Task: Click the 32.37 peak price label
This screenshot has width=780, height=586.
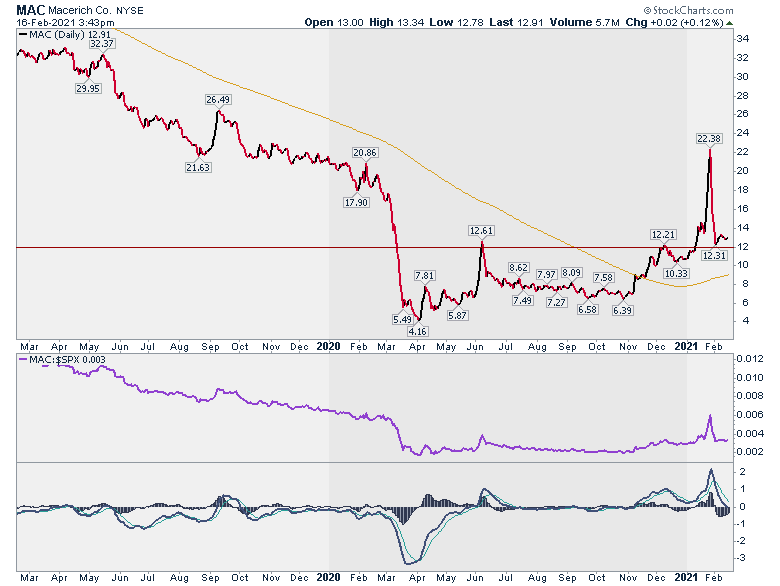Action: pos(102,44)
